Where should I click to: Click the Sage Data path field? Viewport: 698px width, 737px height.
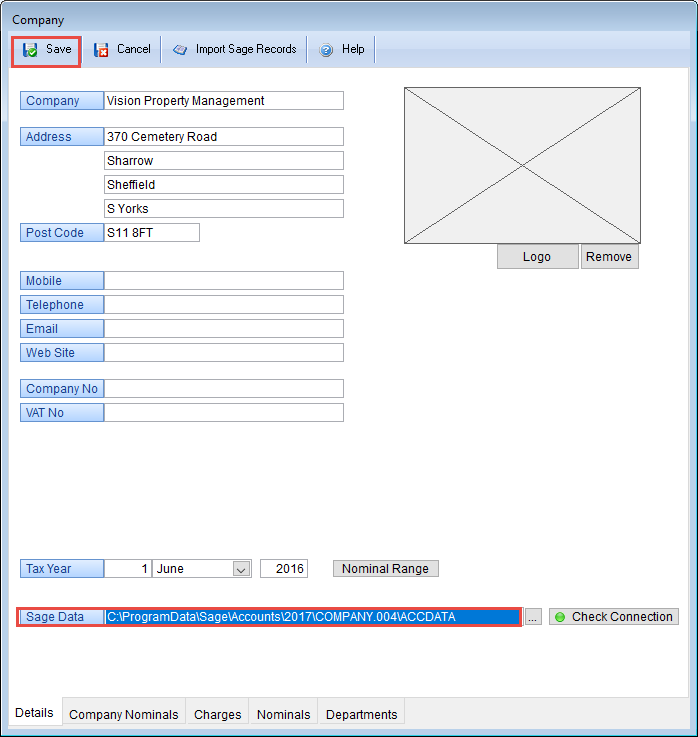pyautogui.click(x=313, y=617)
